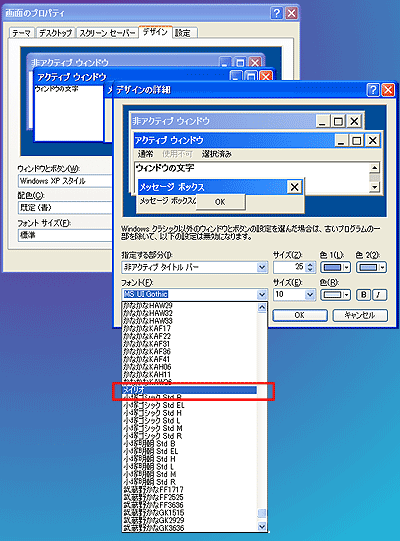Select かなかなKAH06 in the font list
This screenshot has height=541, width=400.
pyautogui.click(x=189, y=367)
